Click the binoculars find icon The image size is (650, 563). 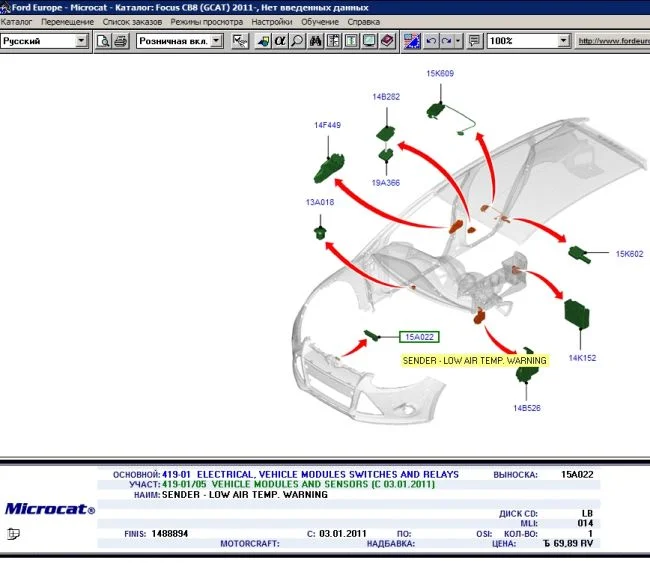tap(315, 41)
